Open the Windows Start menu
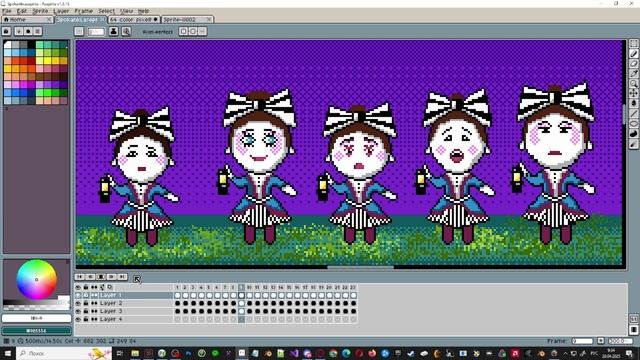 8,353
